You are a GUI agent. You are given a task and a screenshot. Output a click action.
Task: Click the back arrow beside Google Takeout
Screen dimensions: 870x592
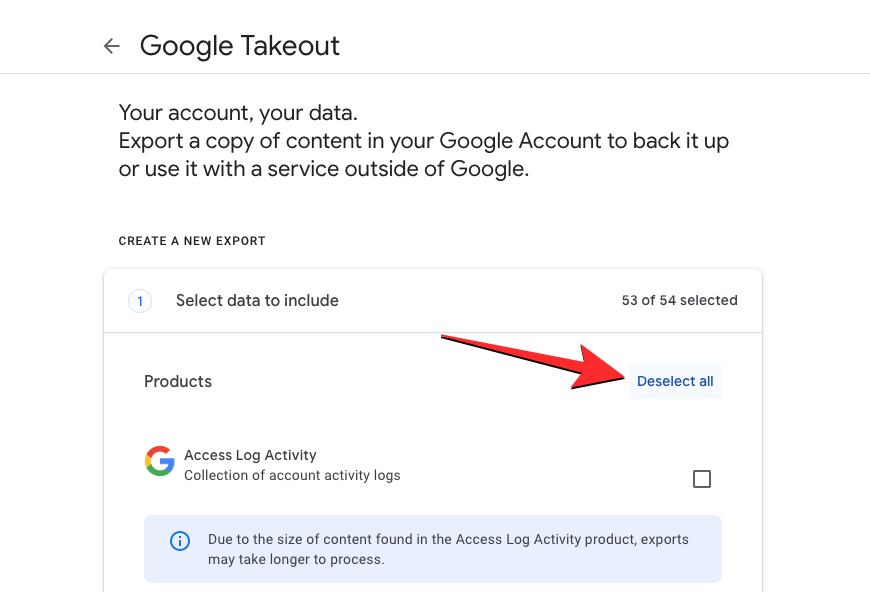click(x=112, y=46)
